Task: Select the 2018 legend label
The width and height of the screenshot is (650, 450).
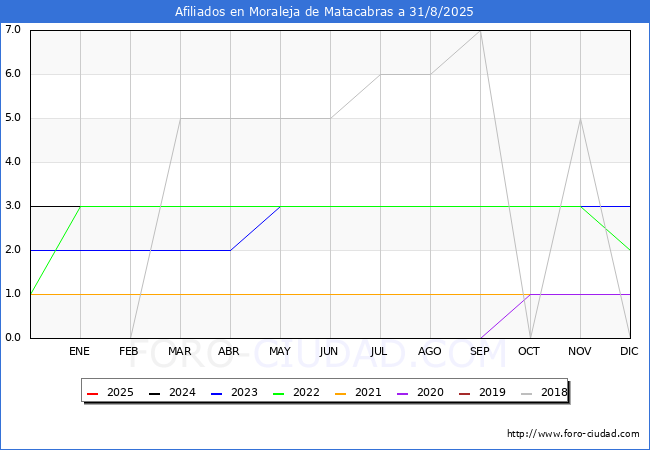Action: coord(554,392)
